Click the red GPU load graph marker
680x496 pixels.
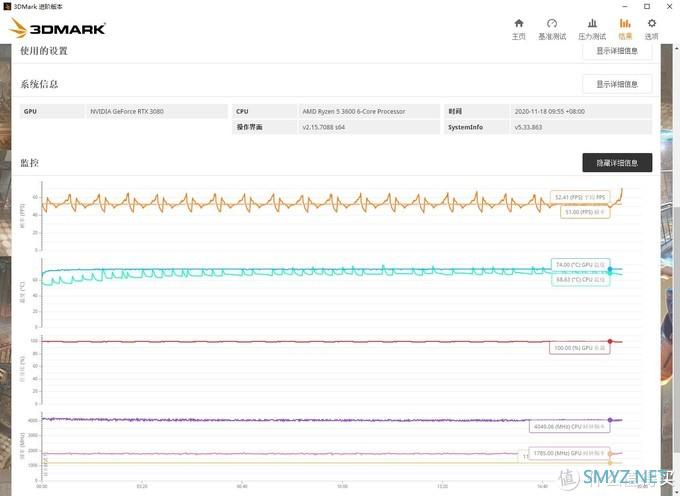pyautogui.click(x=610, y=341)
